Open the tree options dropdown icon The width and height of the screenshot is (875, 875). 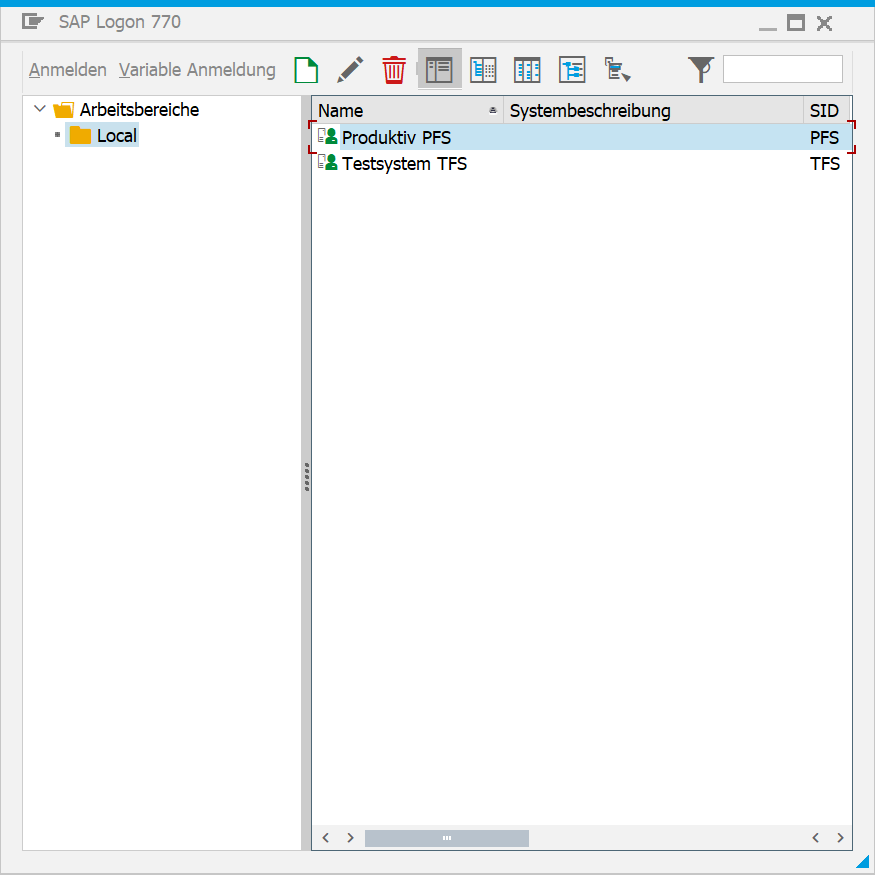tap(617, 70)
